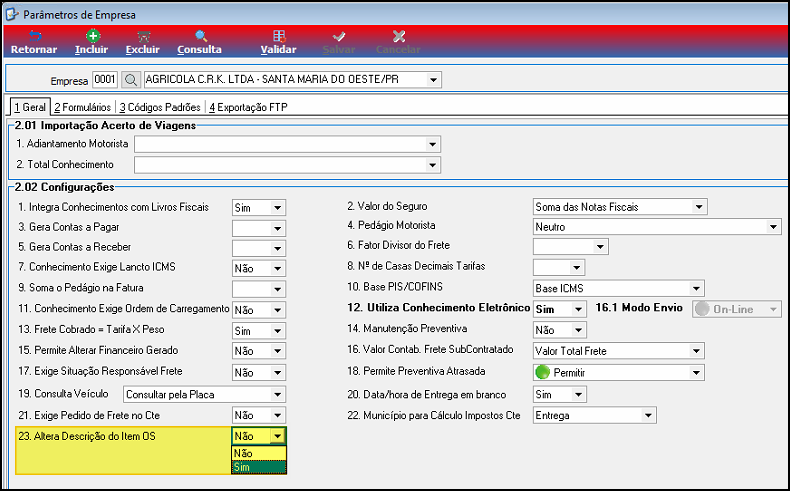This screenshot has height=491, width=790.
Task: Expand the Adiantamento Motorista dropdown
Action: (x=432, y=145)
